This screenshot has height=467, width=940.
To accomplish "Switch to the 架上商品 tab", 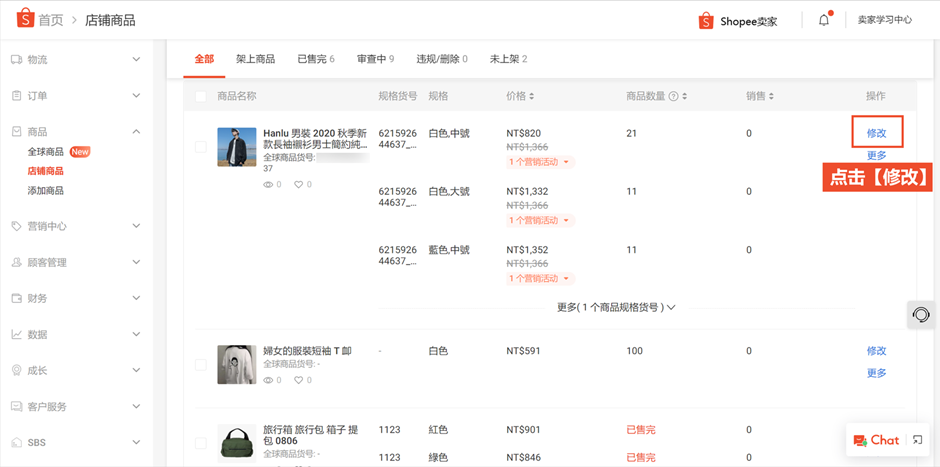I will click(255, 59).
